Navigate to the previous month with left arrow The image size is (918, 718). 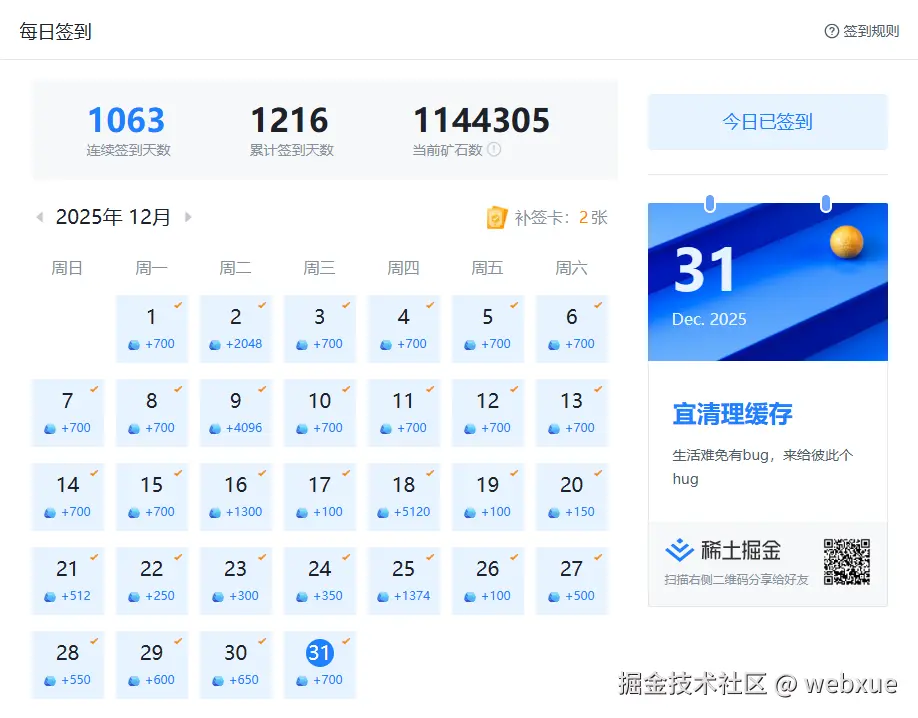[x=39, y=216]
